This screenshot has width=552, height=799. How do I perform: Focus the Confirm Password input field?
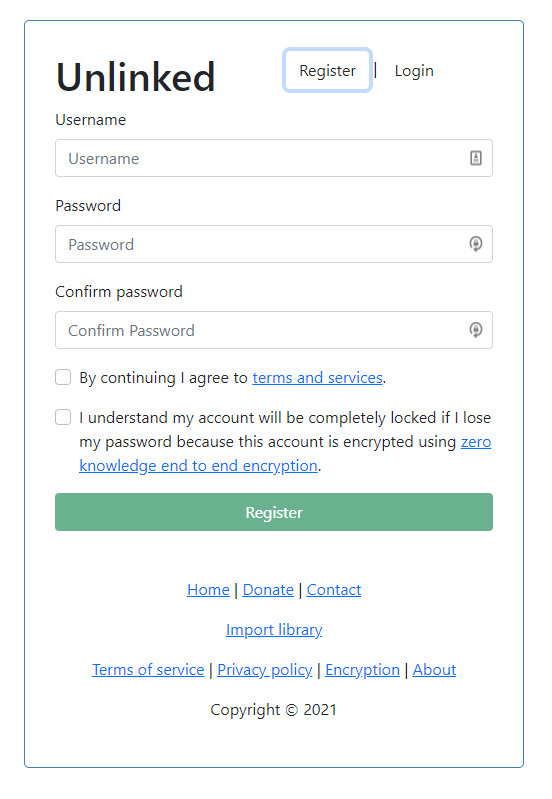(x=274, y=330)
